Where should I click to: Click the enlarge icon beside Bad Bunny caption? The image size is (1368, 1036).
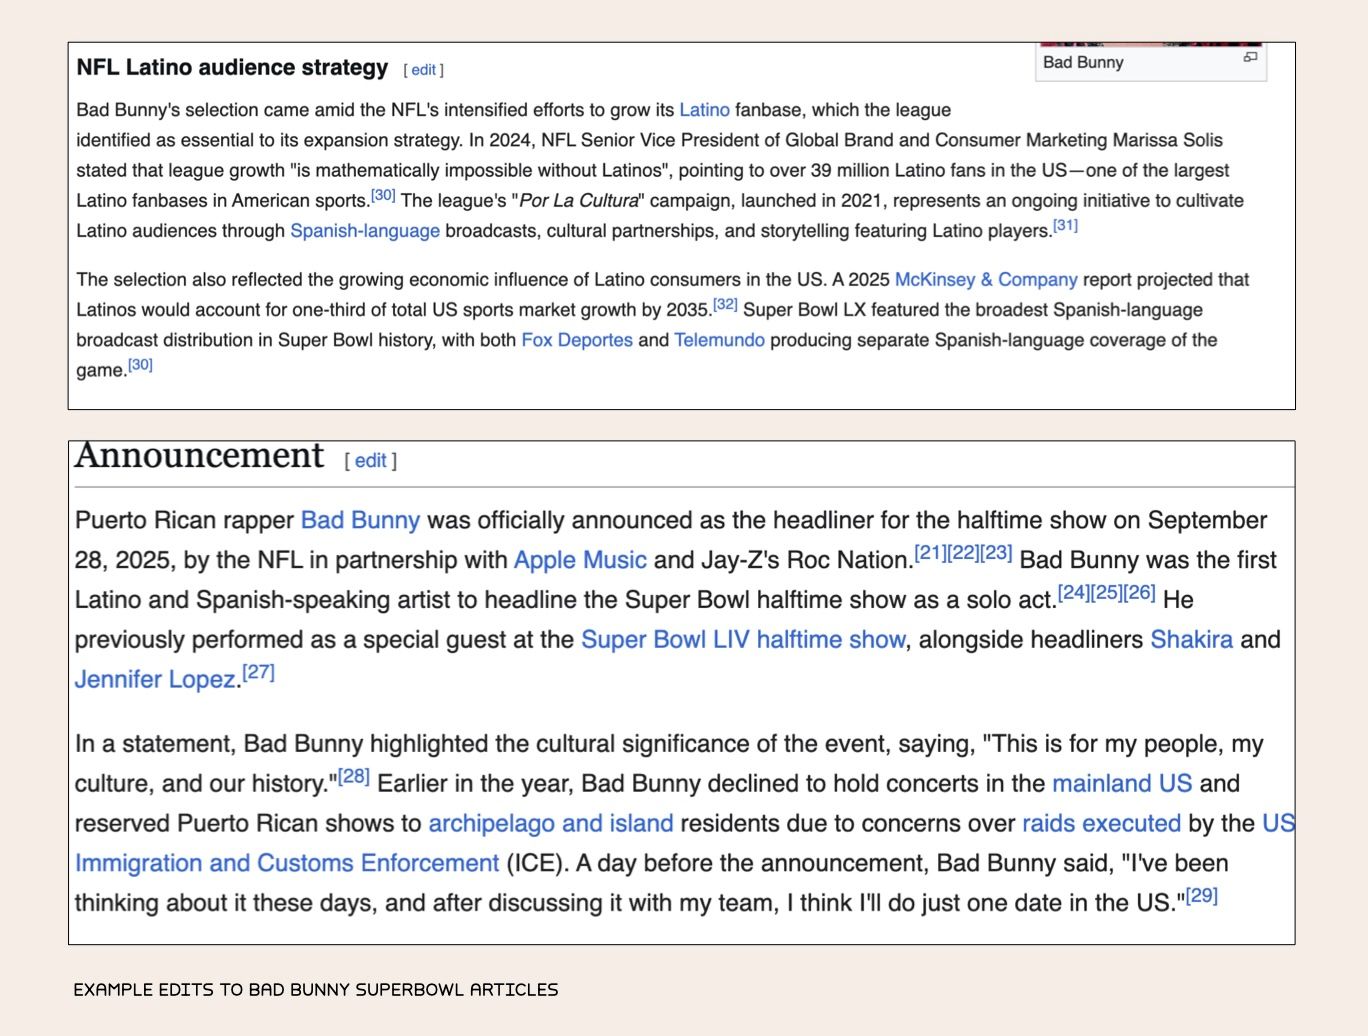point(1250,58)
